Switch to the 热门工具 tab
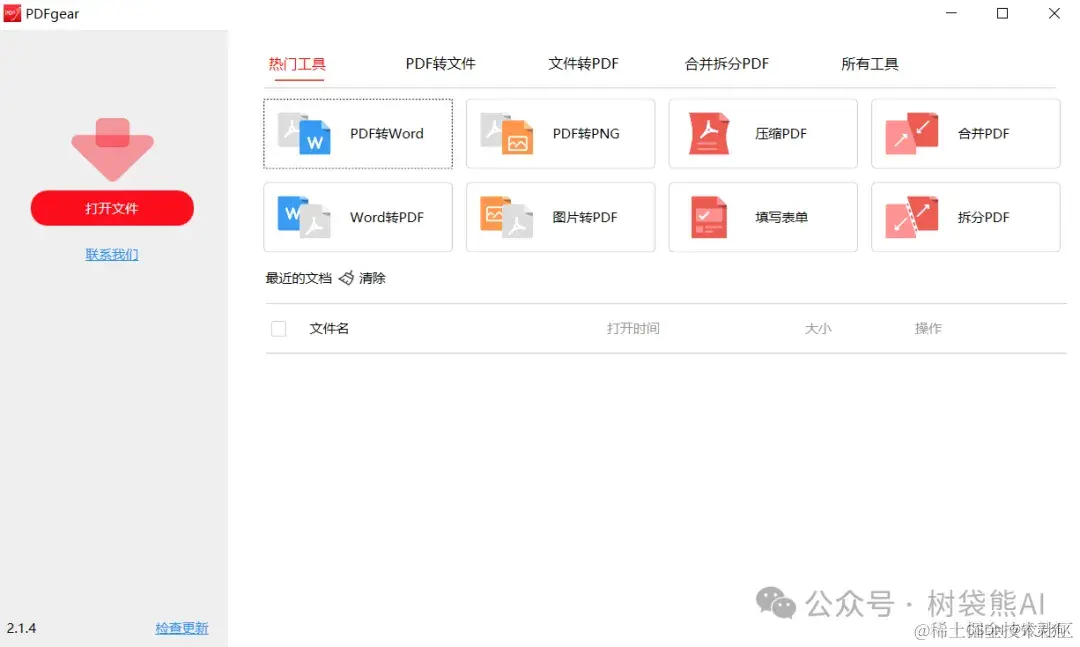Screen dimensions: 1080x647 [x=297, y=63]
